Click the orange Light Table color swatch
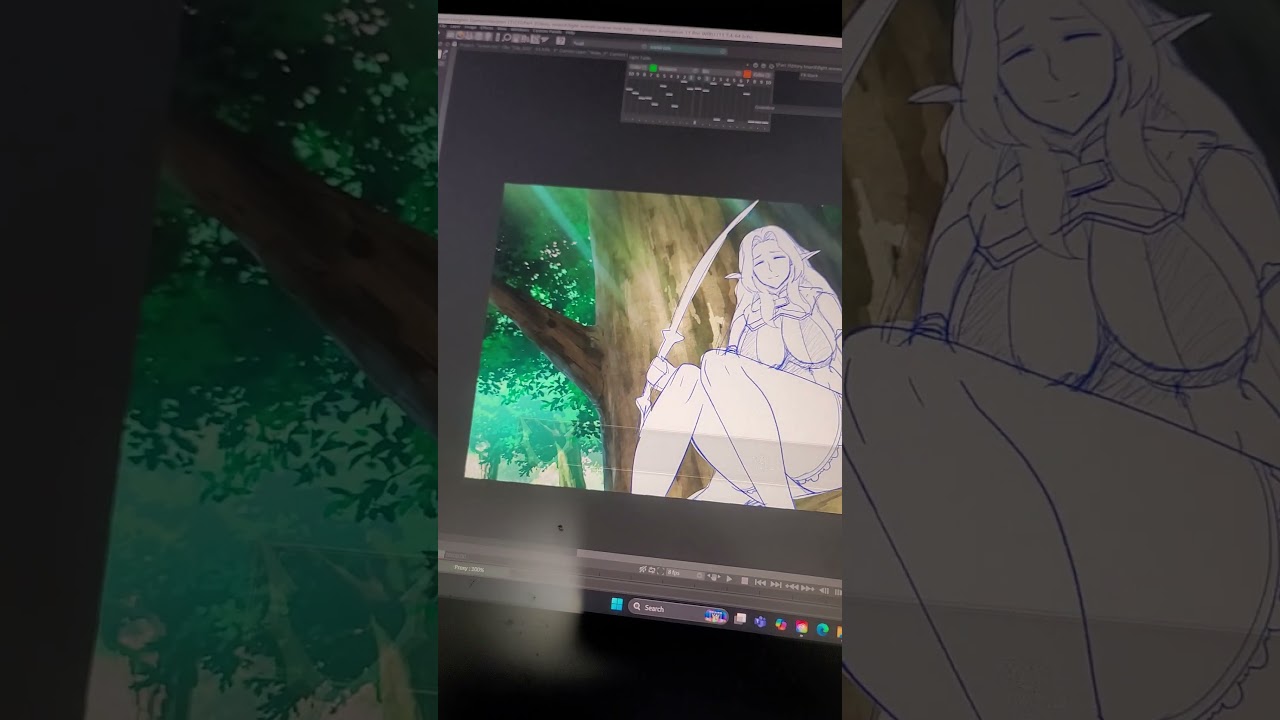The width and height of the screenshot is (1280, 720). pos(747,74)
